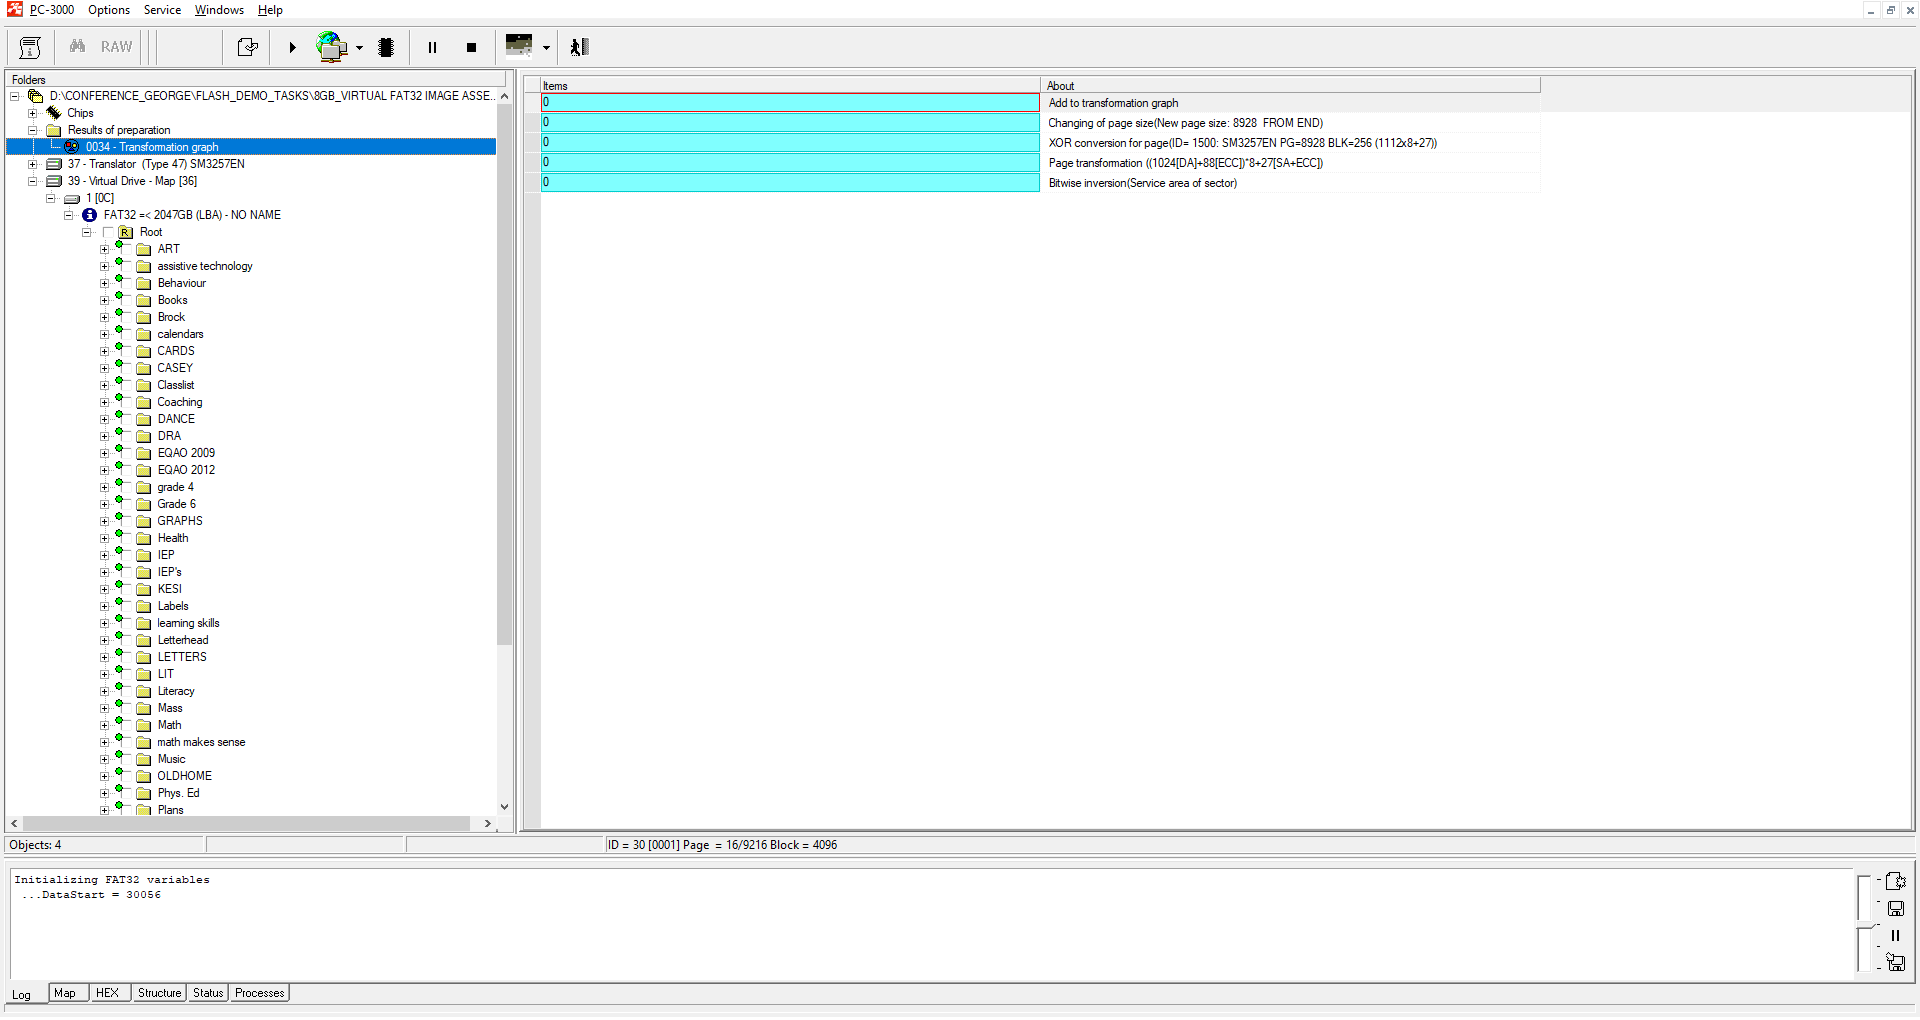Click the globe network computers icon
This screenshot has height=1020, width=1920.
[331, 47]
